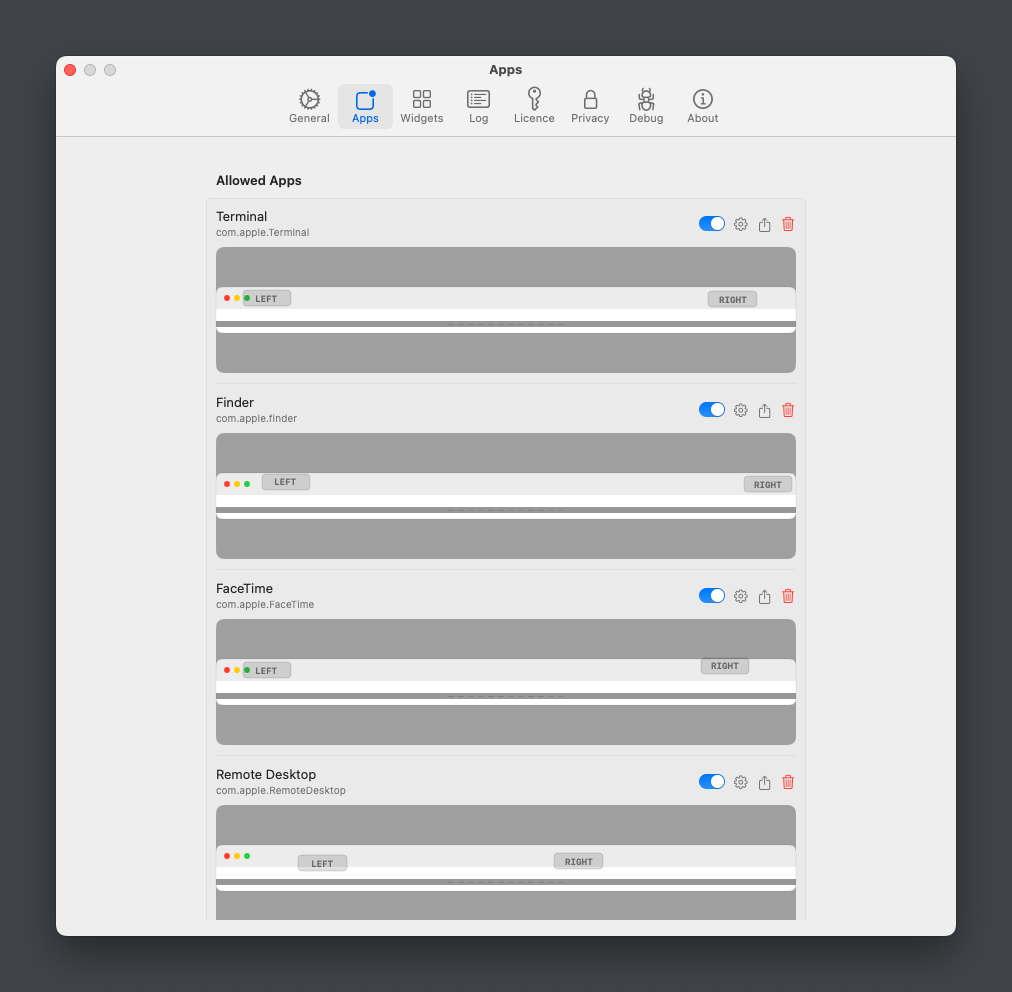Viewport: 1012px width, 992px height.
Task: Share the Remote Desktop configuration
Action: click(x=764, y=782)
